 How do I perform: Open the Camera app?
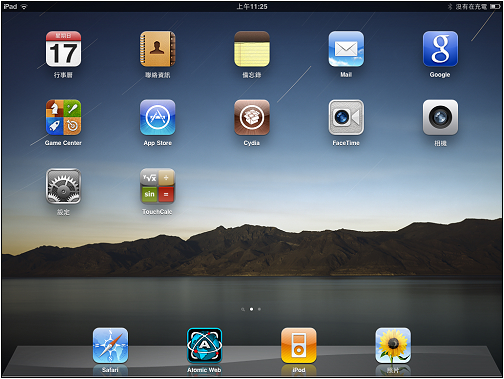(x=440, y=117)
